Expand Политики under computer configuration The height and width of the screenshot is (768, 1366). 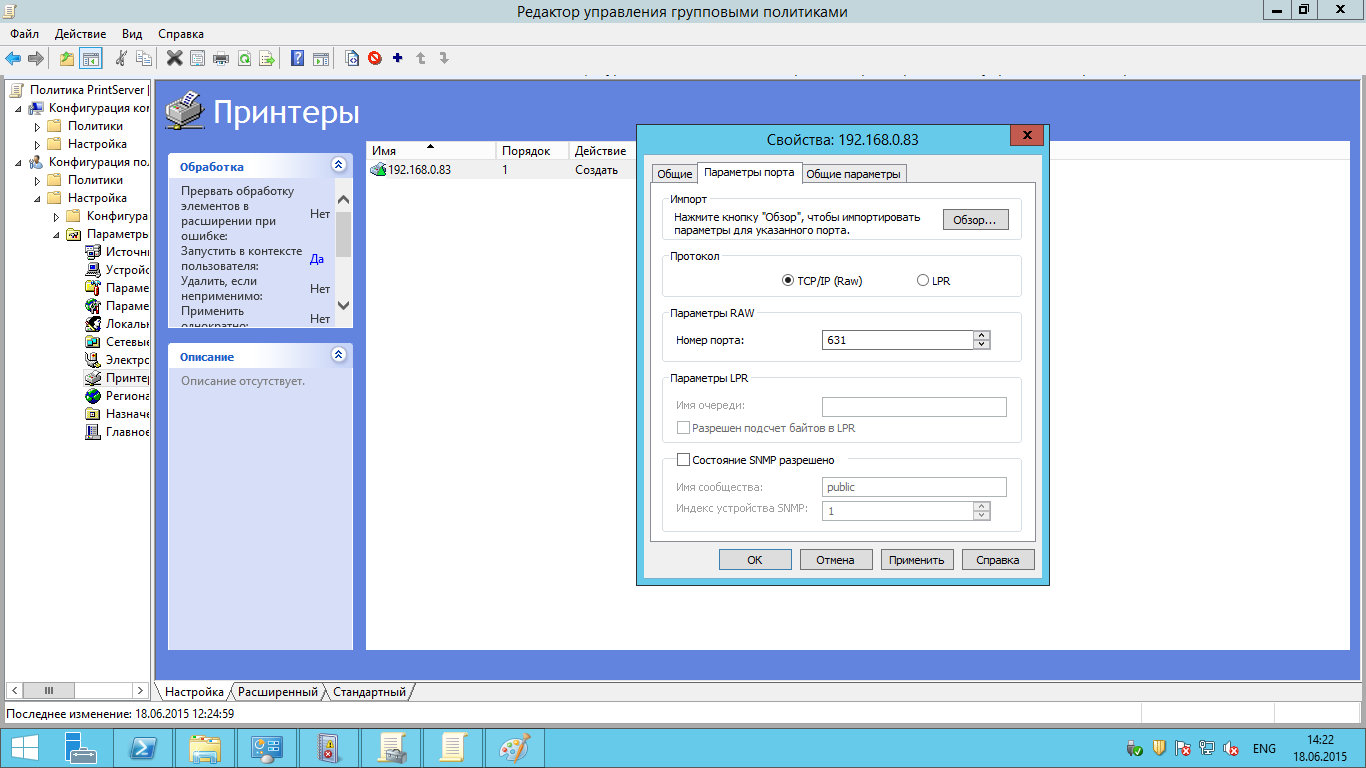pyautogui.click(x=37, y=126)
